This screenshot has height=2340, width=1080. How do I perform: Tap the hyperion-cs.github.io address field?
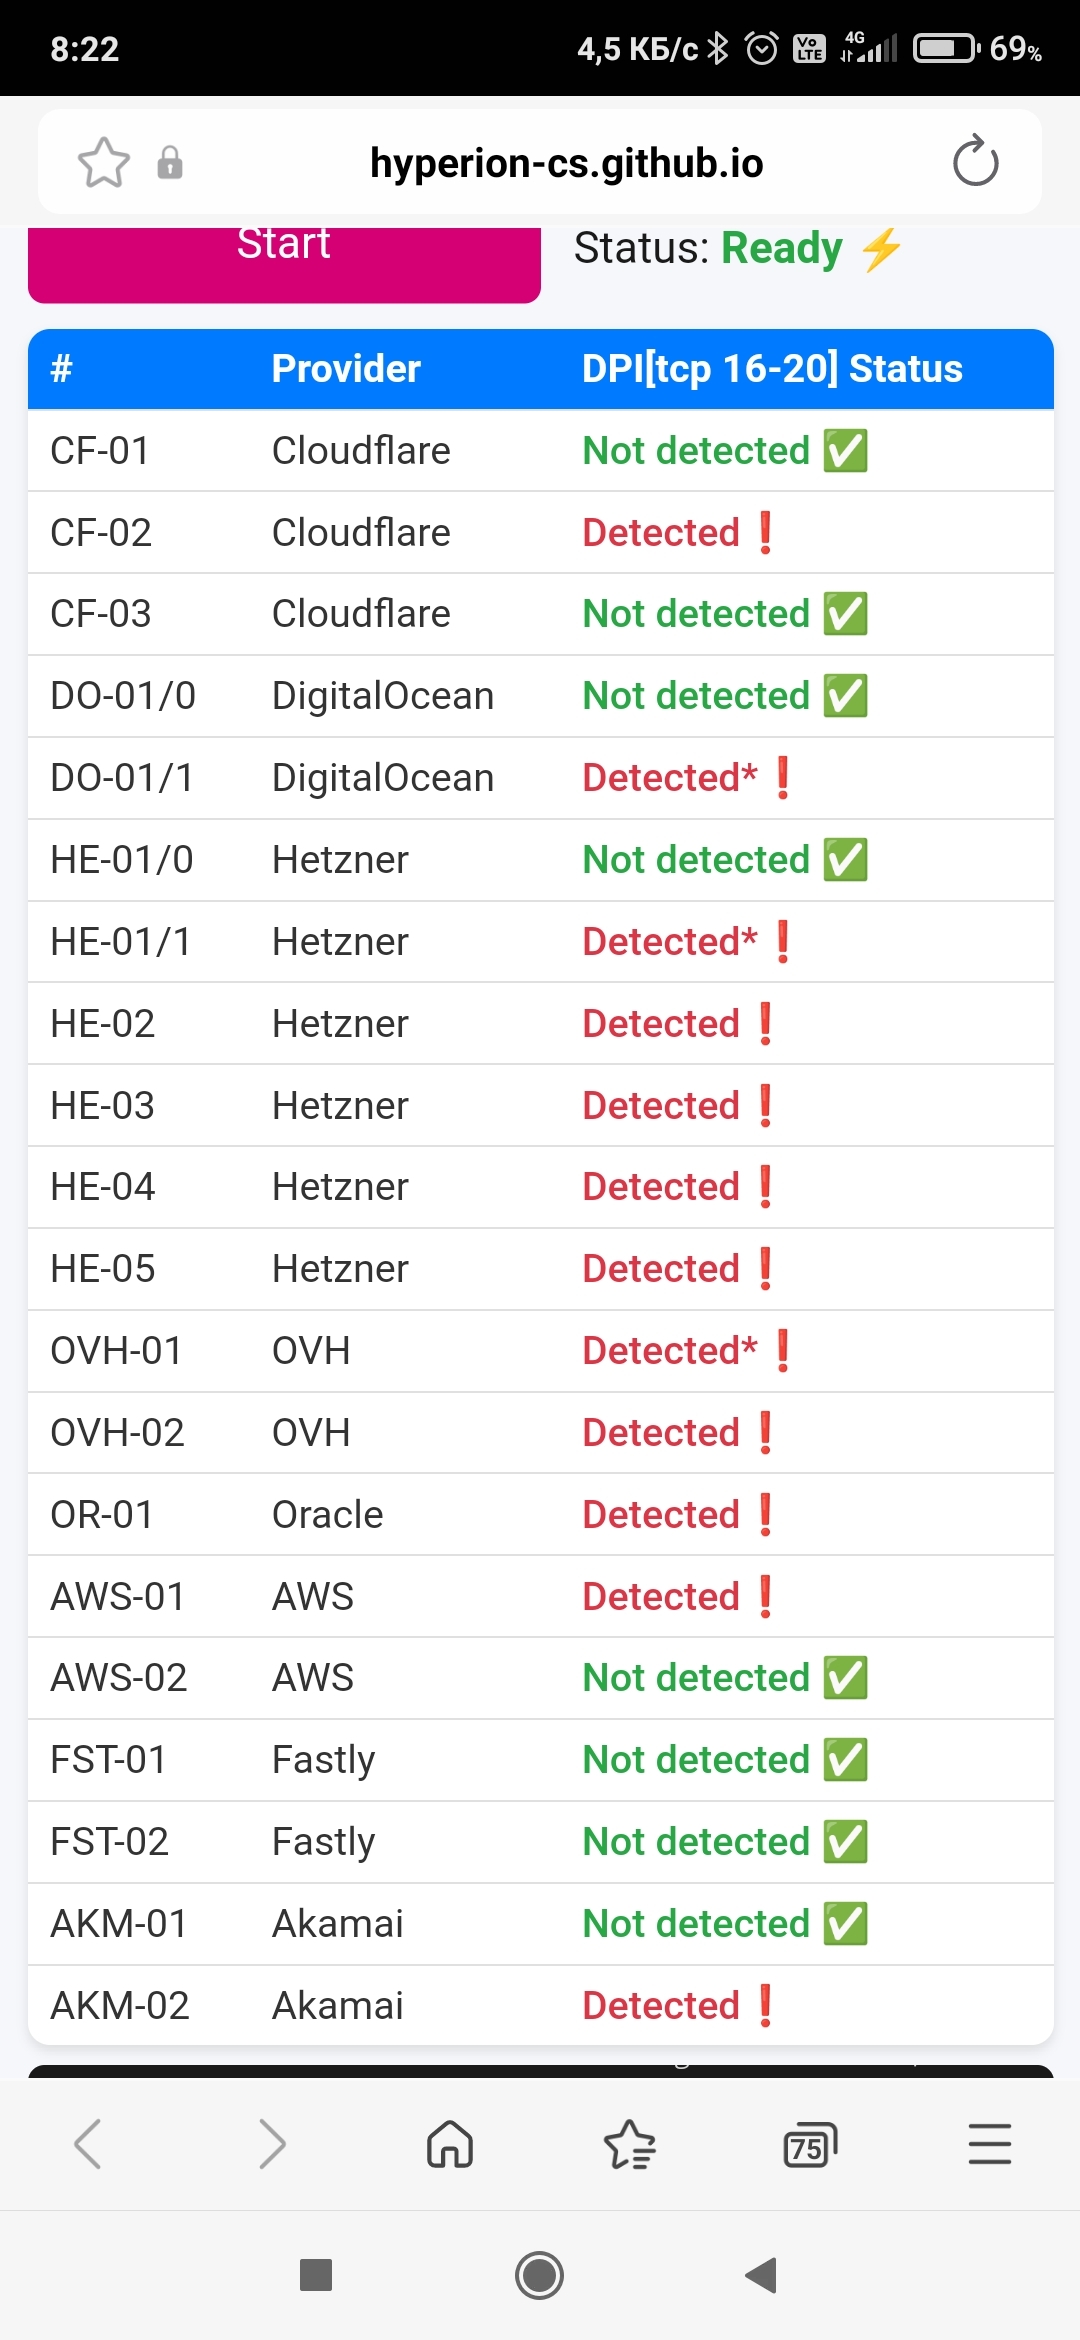(x=566, y=162)
